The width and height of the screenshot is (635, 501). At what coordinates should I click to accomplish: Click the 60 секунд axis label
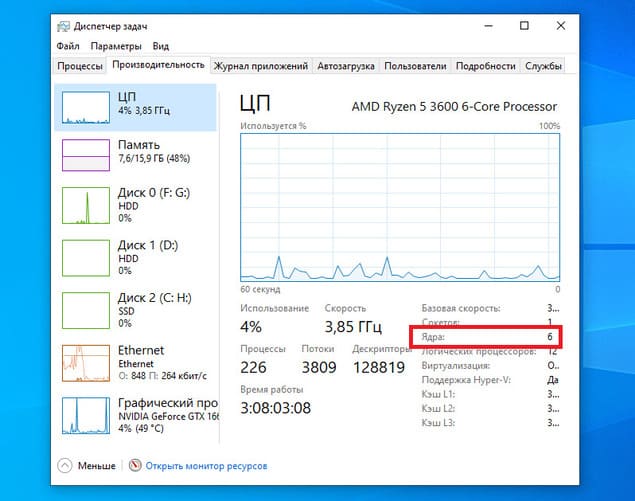(x=260, y=289)
